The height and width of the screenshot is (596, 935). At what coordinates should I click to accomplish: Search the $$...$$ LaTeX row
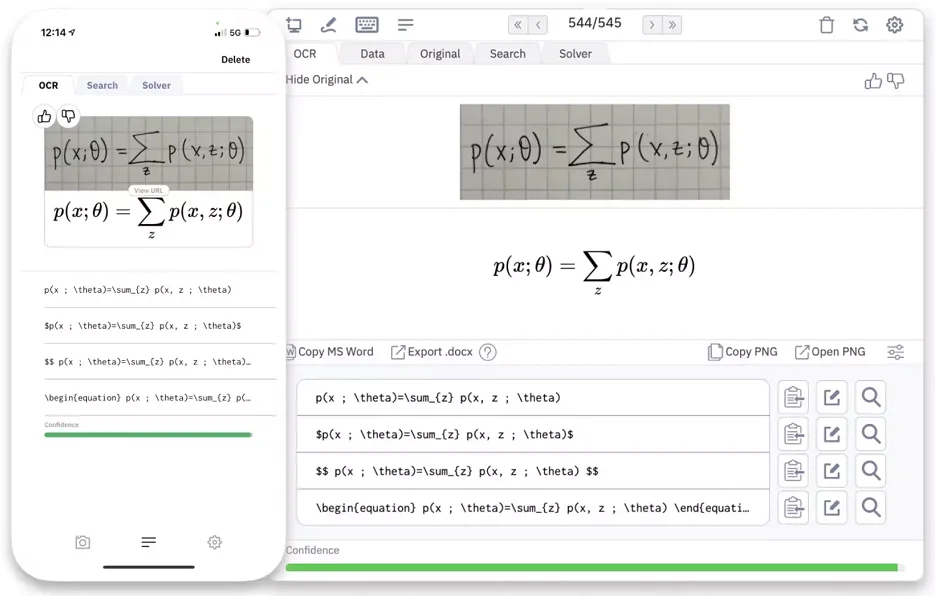click(x=871, y=471)
